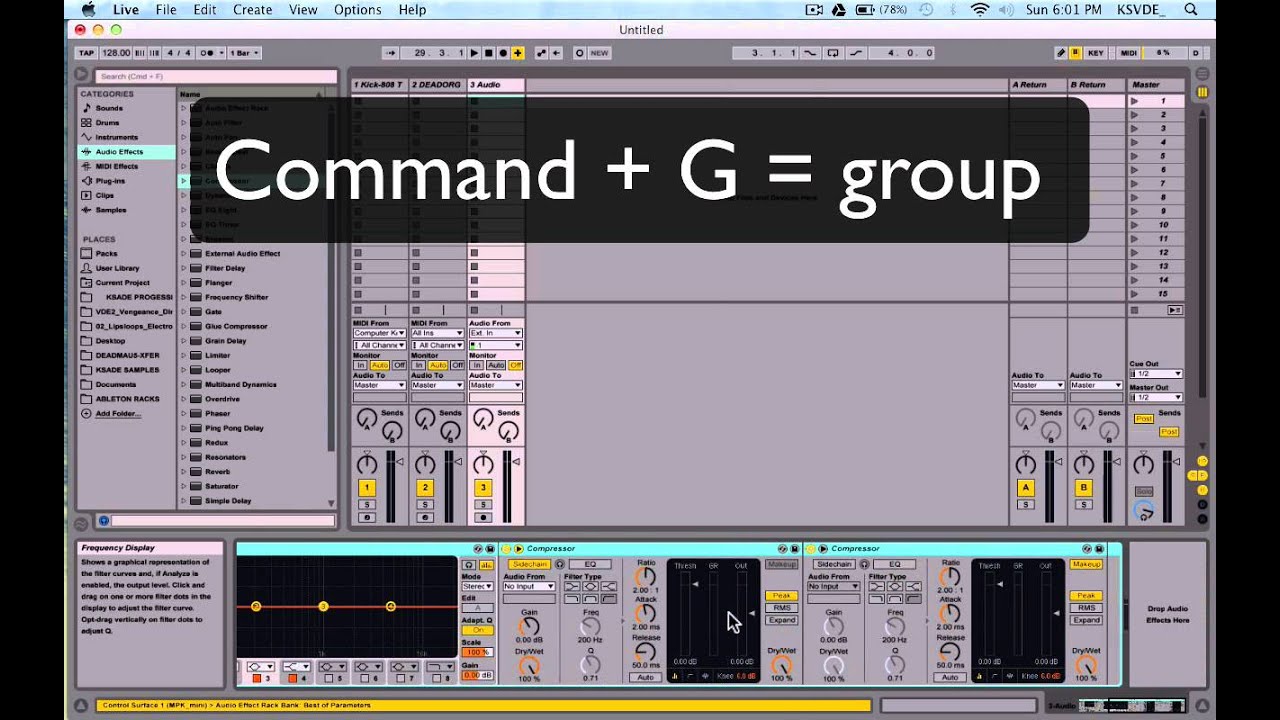This screenshot has height=720, width=1280.
Task: Toggle the MIDI Arrangement Overdub plus button
Action: [x=517, y=53]
